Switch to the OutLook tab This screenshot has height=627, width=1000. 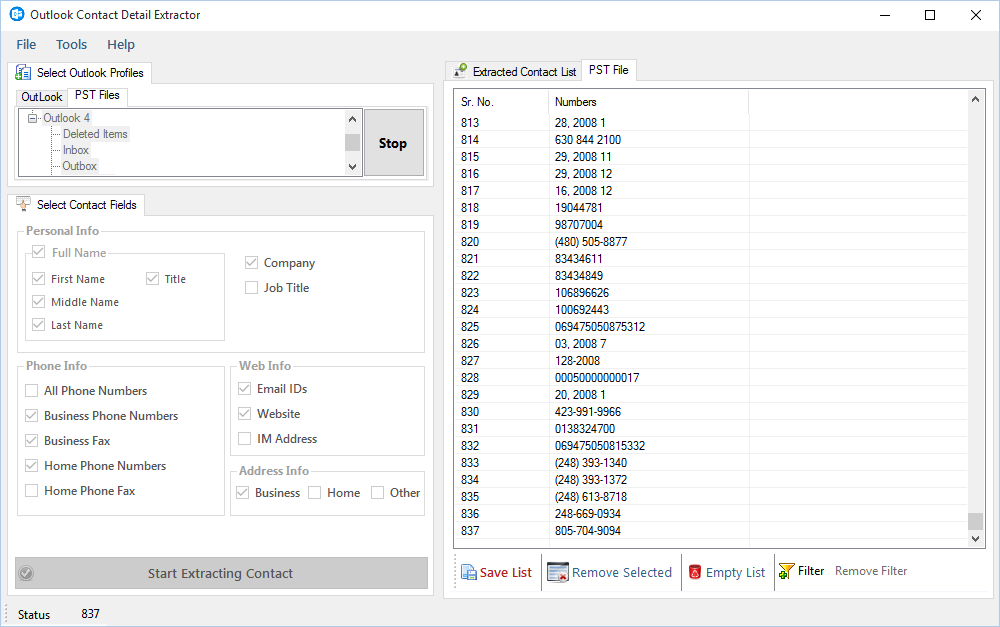(x=41, y=97)
